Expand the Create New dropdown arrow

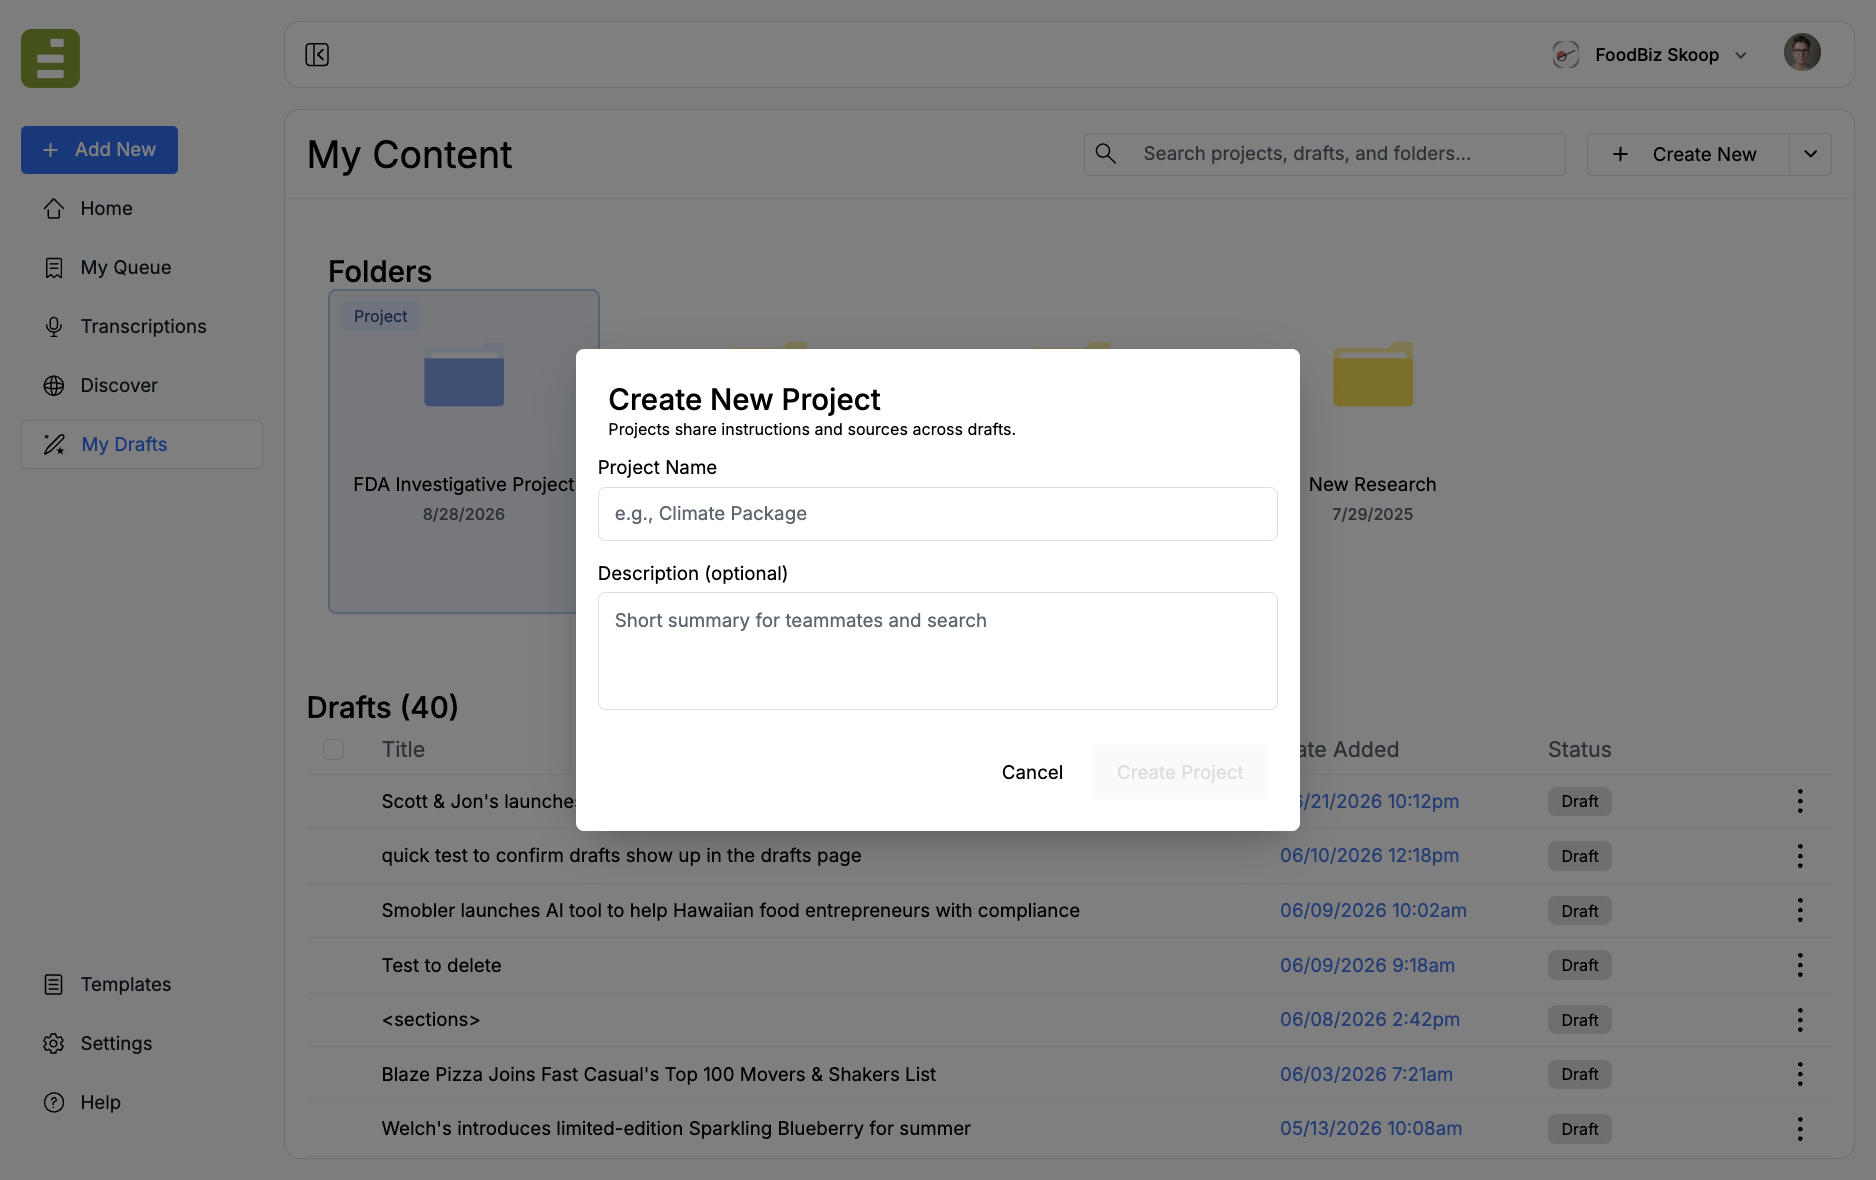pos(1810,154)
